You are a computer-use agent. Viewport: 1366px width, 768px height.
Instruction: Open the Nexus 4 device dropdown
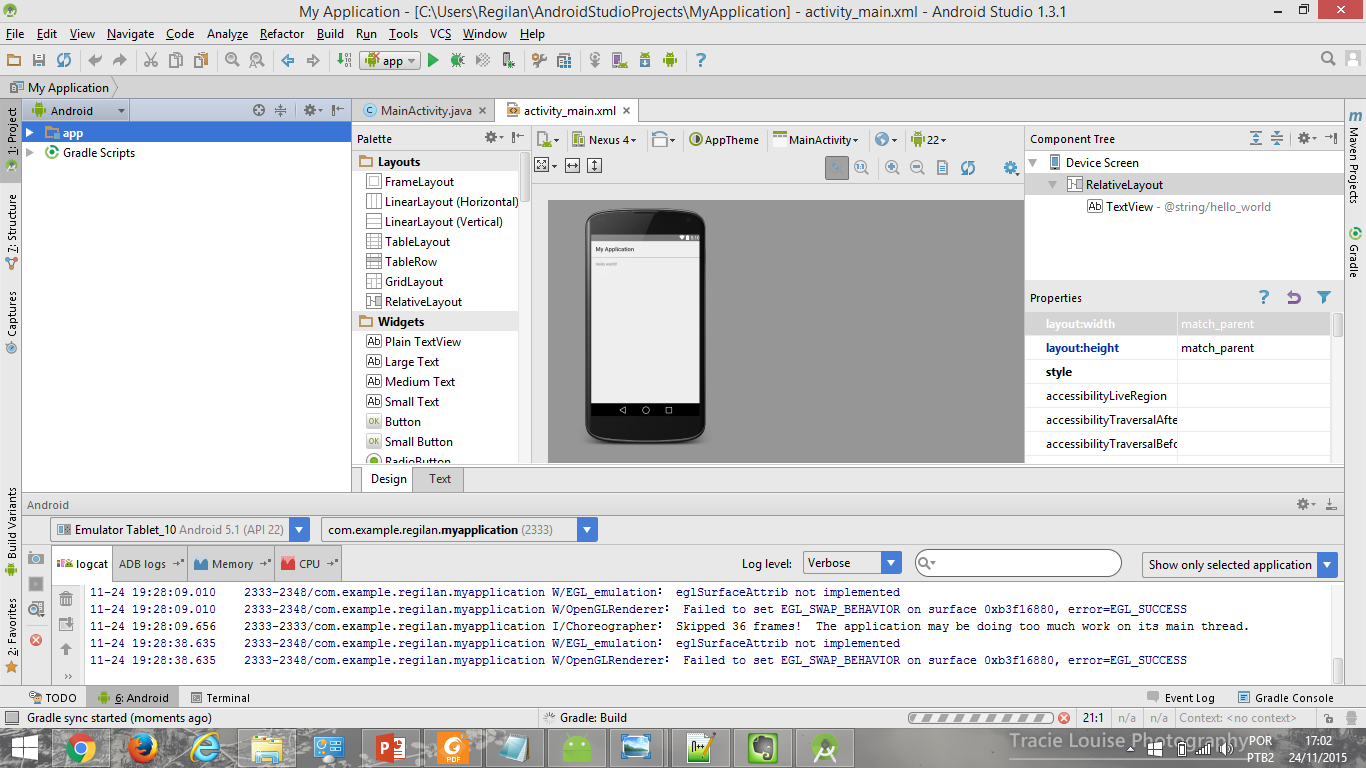tap(605, 140)
